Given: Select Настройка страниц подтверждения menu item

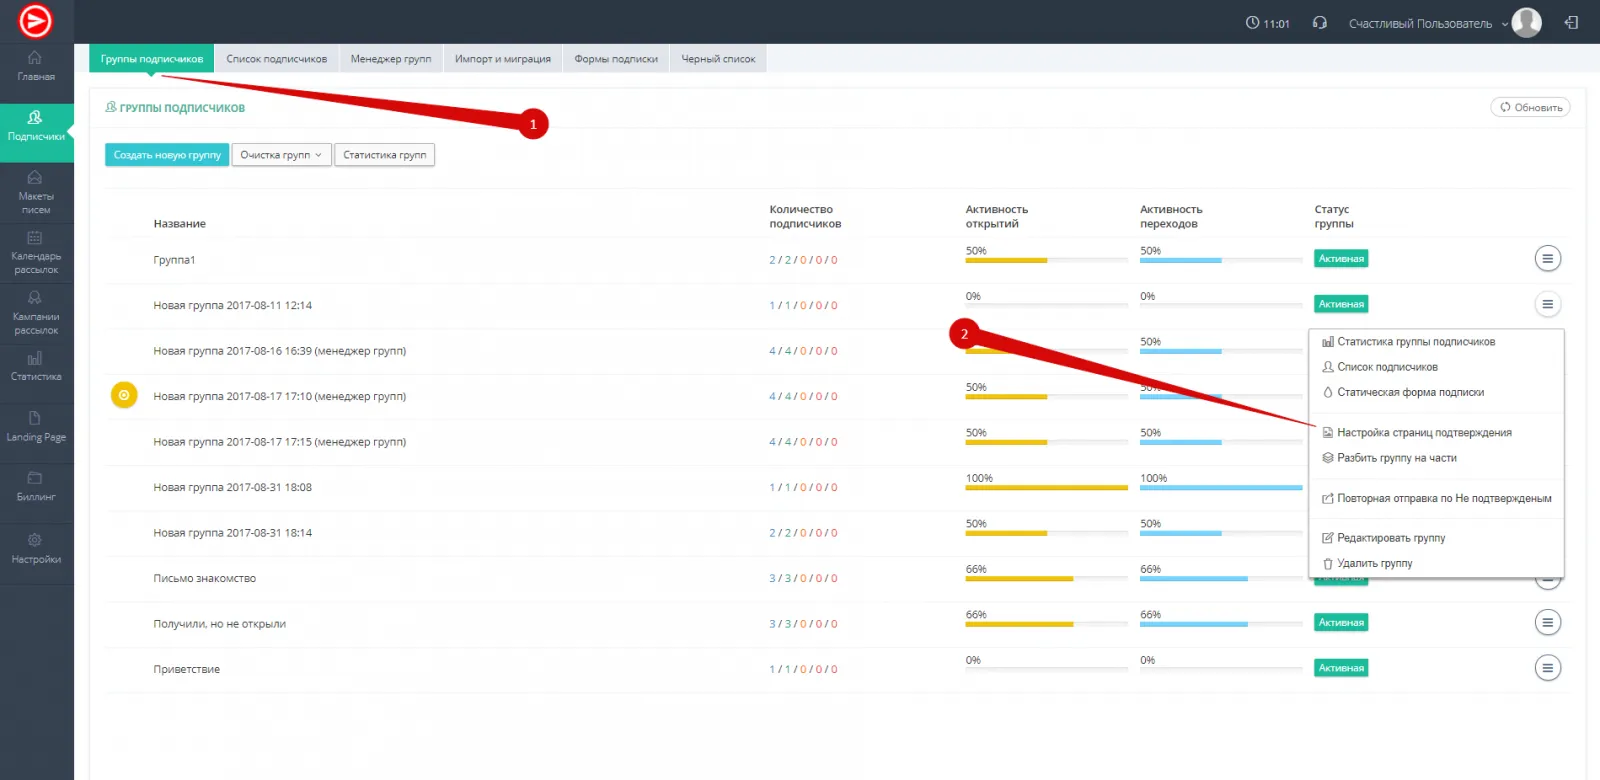Looking at the screenshot, I should point(1423,433).
